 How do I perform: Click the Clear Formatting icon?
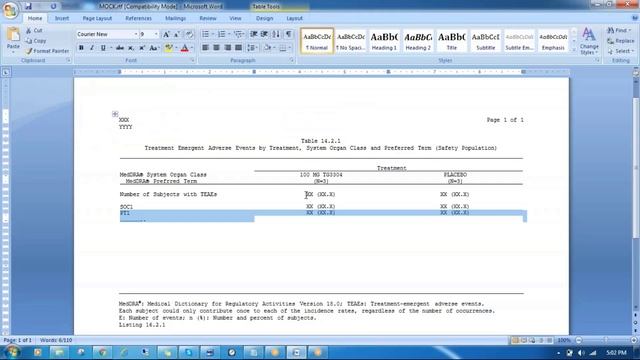point(189,34)
